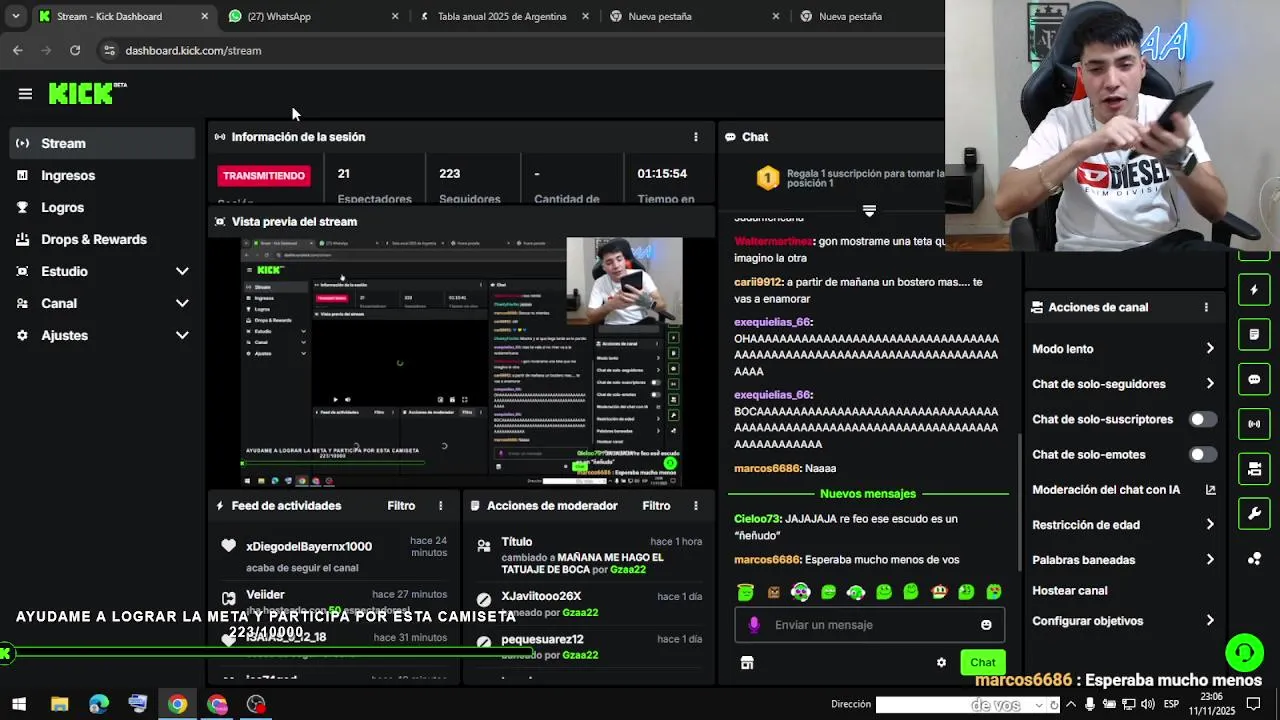Click username xDiegodelBayernx1000 in activity feed
The height and width of the screenshot is (720, 1280).
pos(309,547)
